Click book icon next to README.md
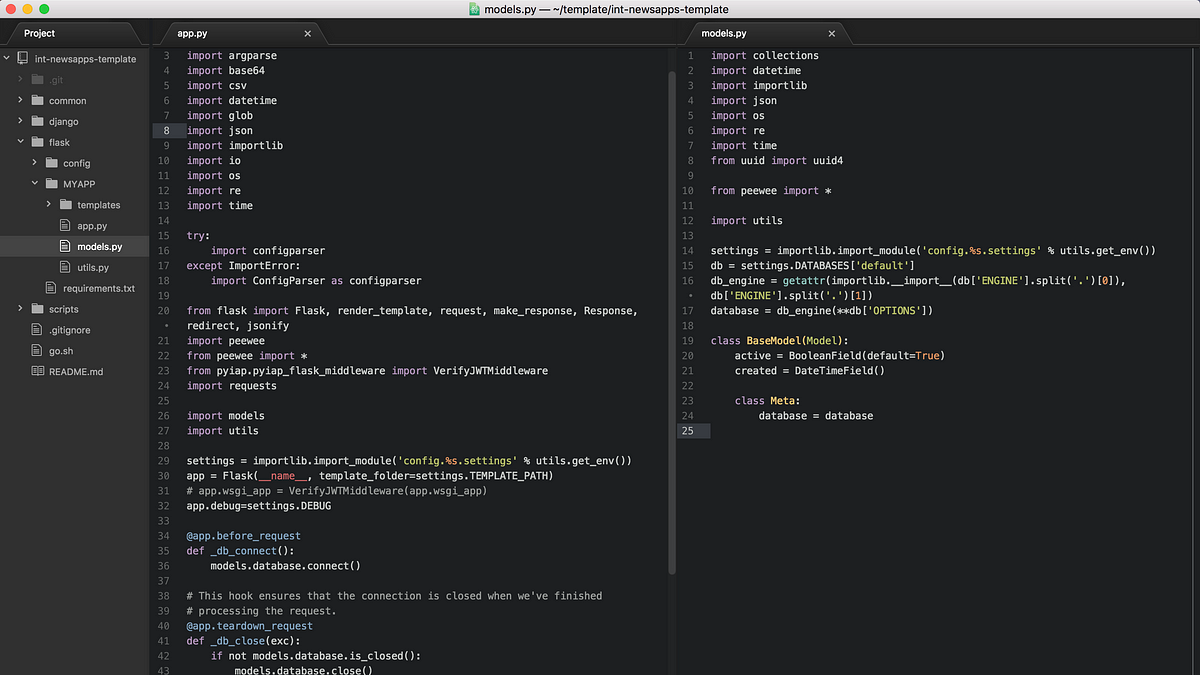Image resolution: width=1200 pixels, height=675 pixels. pyautogui.click(x=38, y=372)
